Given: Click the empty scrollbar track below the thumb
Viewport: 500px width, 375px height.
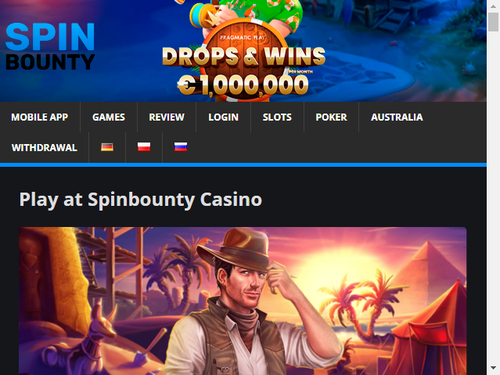Looking at the screenshot, I should tap(493, 197).
